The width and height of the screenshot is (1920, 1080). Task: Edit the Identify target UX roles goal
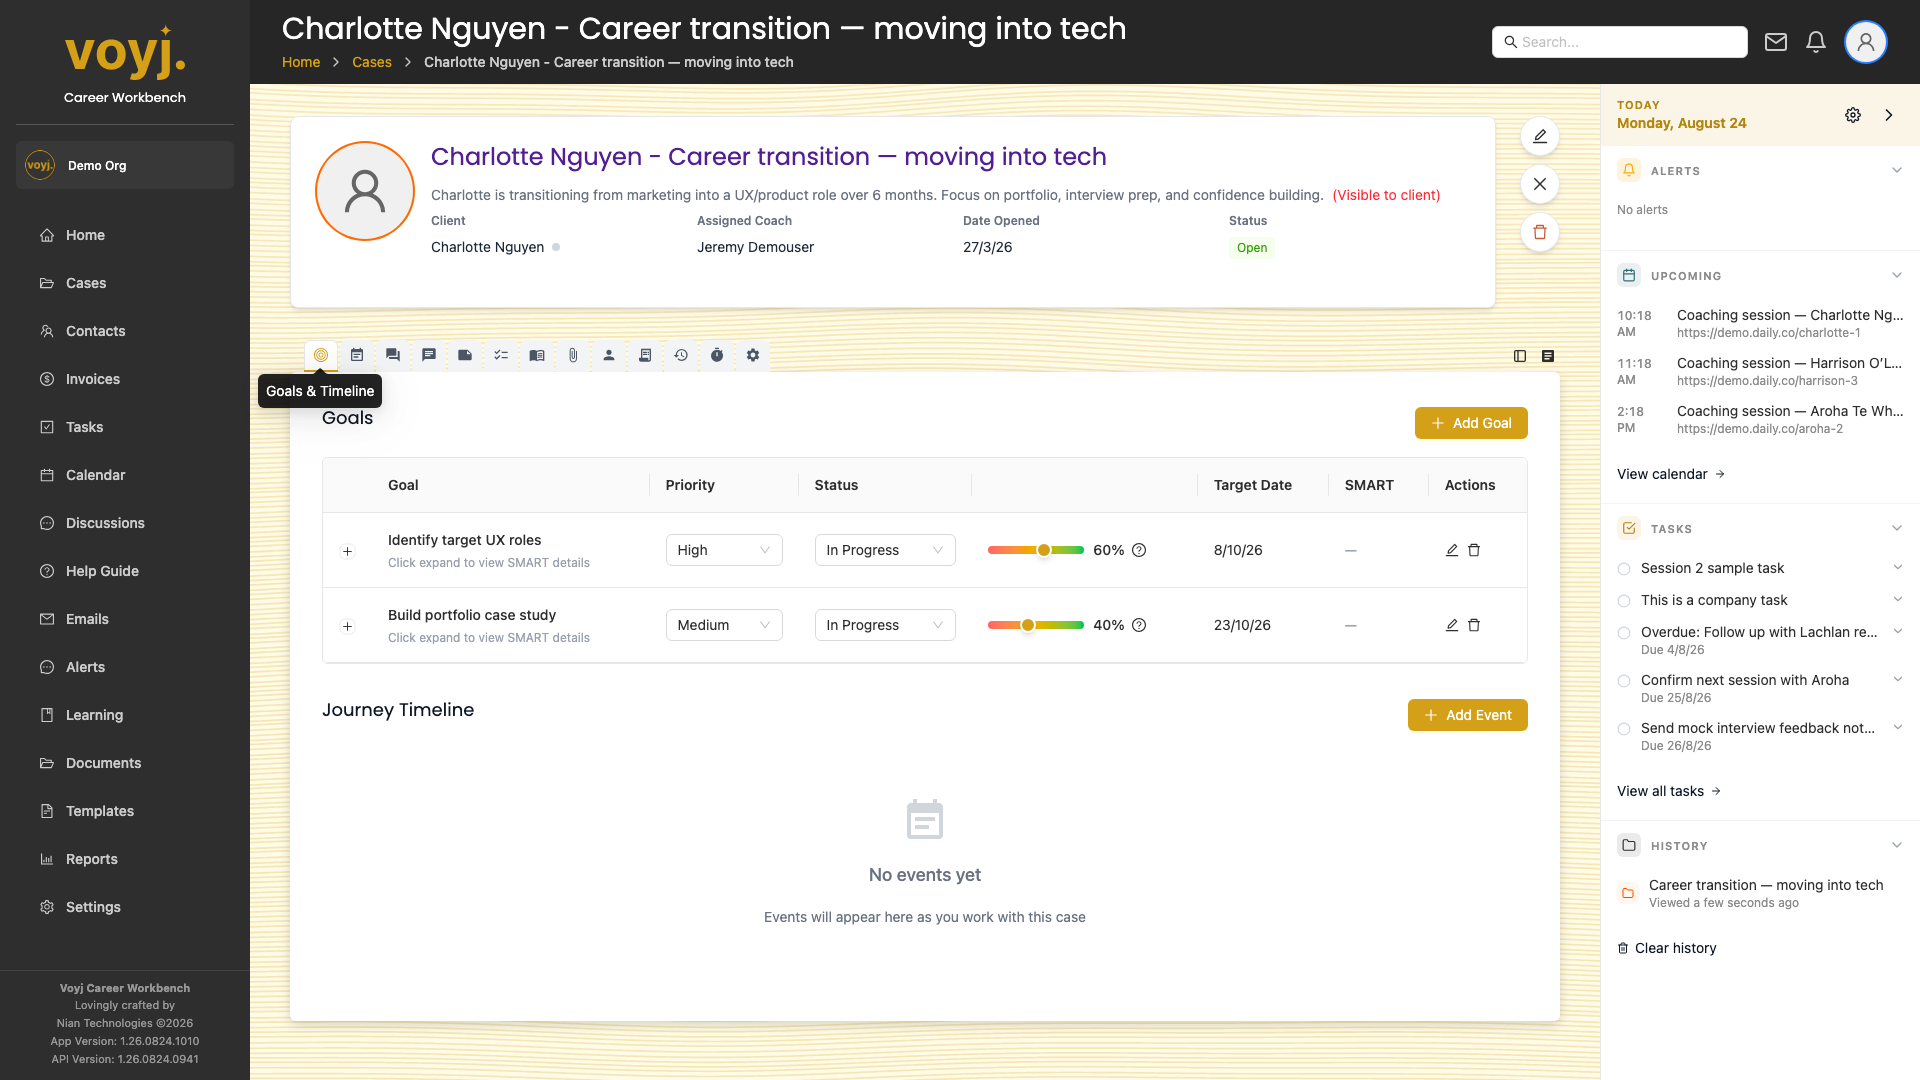(x=1452, y=550)
